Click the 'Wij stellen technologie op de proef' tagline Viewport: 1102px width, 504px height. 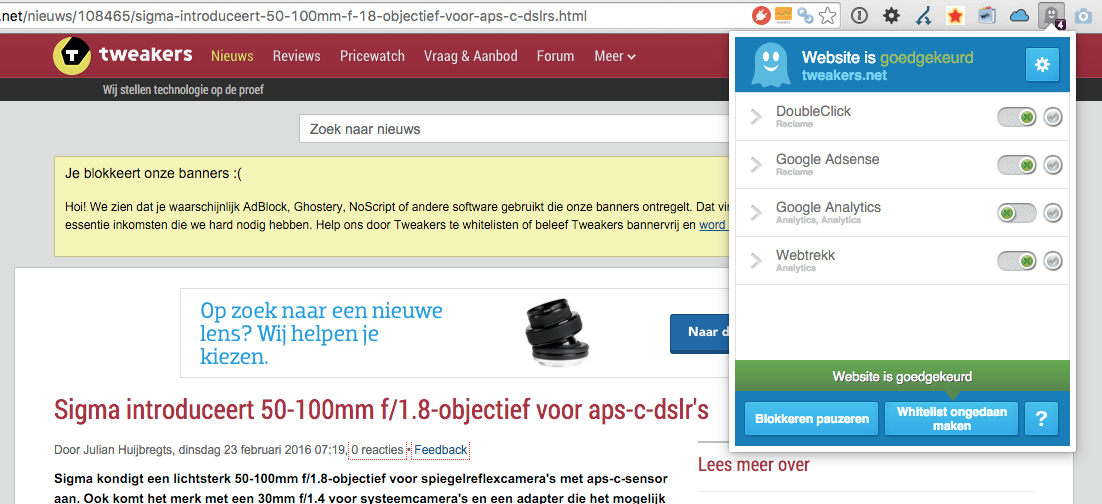click(183, 90)
